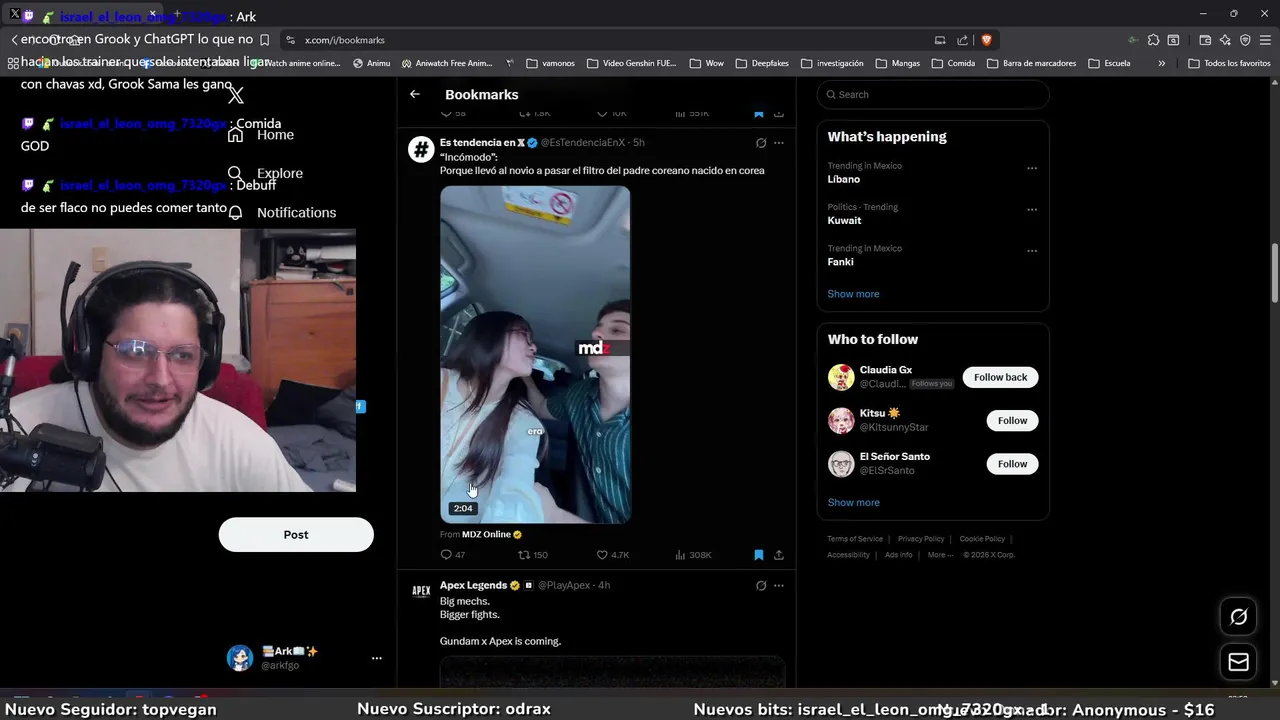The image size is (1280, 720).
Task: Click the page scrollbar thumb
Action: click(1274, 273)
